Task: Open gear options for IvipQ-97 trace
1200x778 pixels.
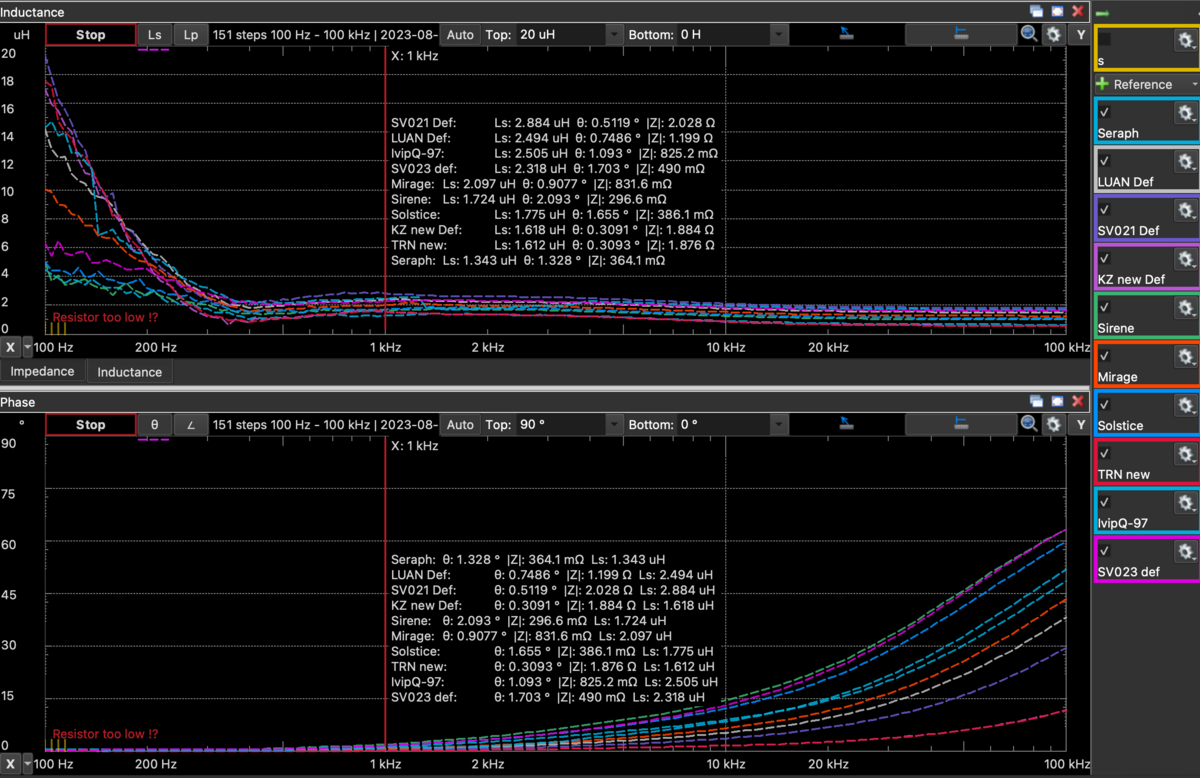Action: point(1186,503)
